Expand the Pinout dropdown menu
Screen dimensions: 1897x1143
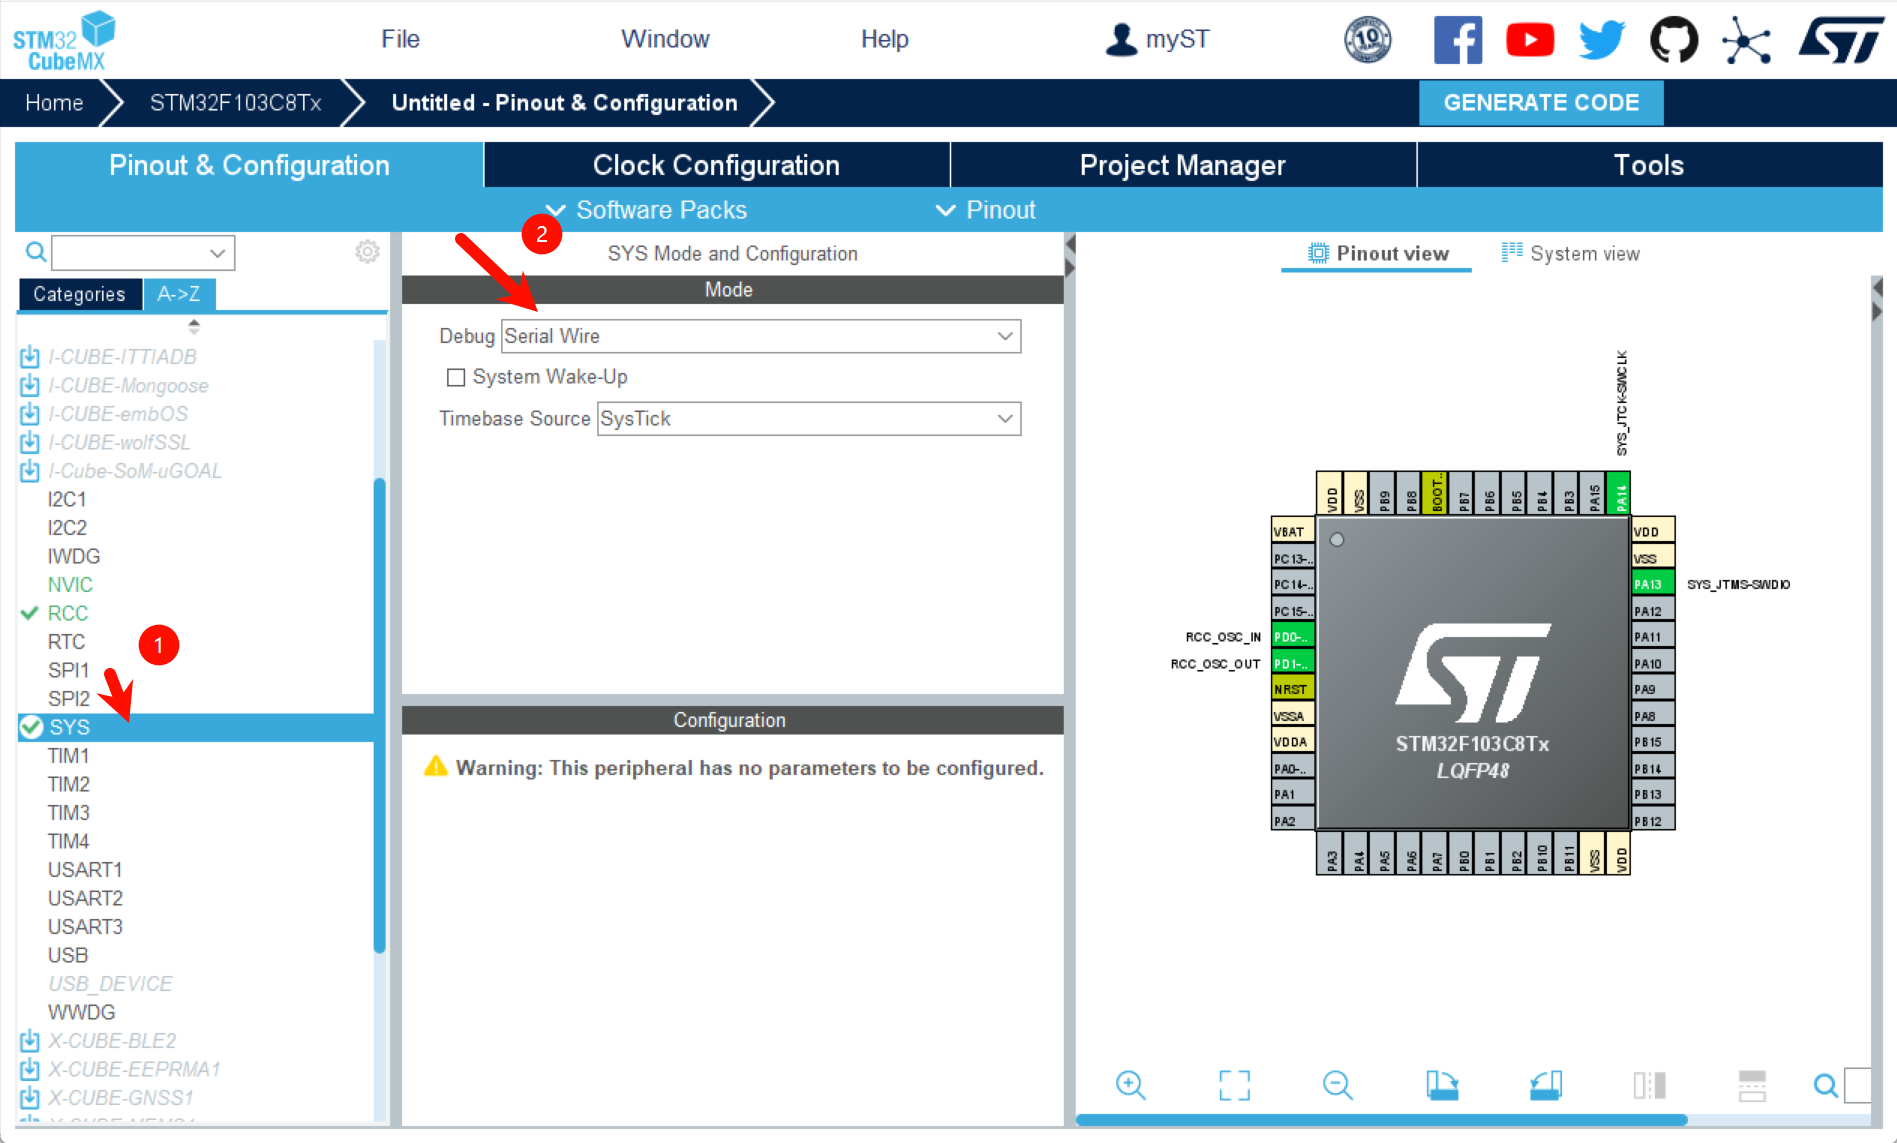(986, 210)
